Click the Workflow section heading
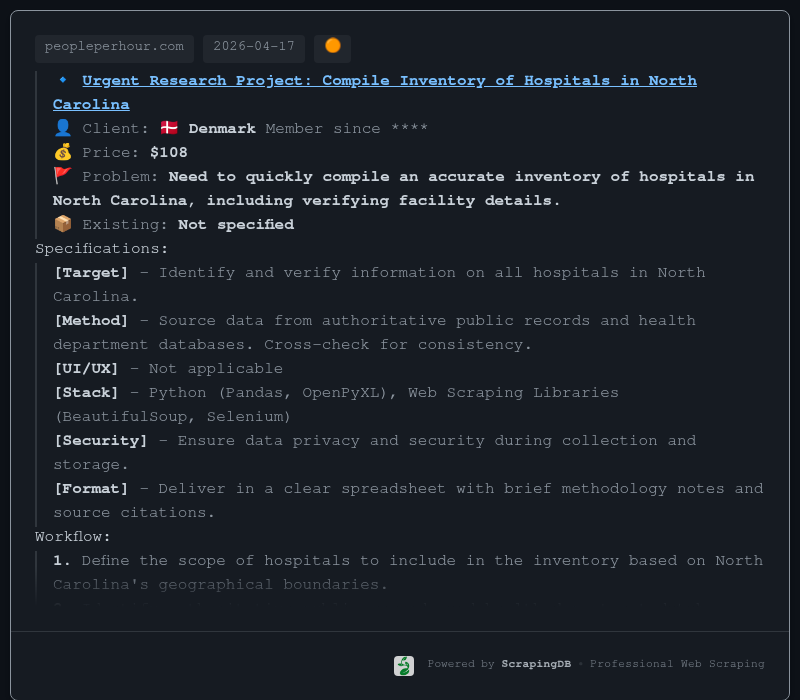 (73, 536)
